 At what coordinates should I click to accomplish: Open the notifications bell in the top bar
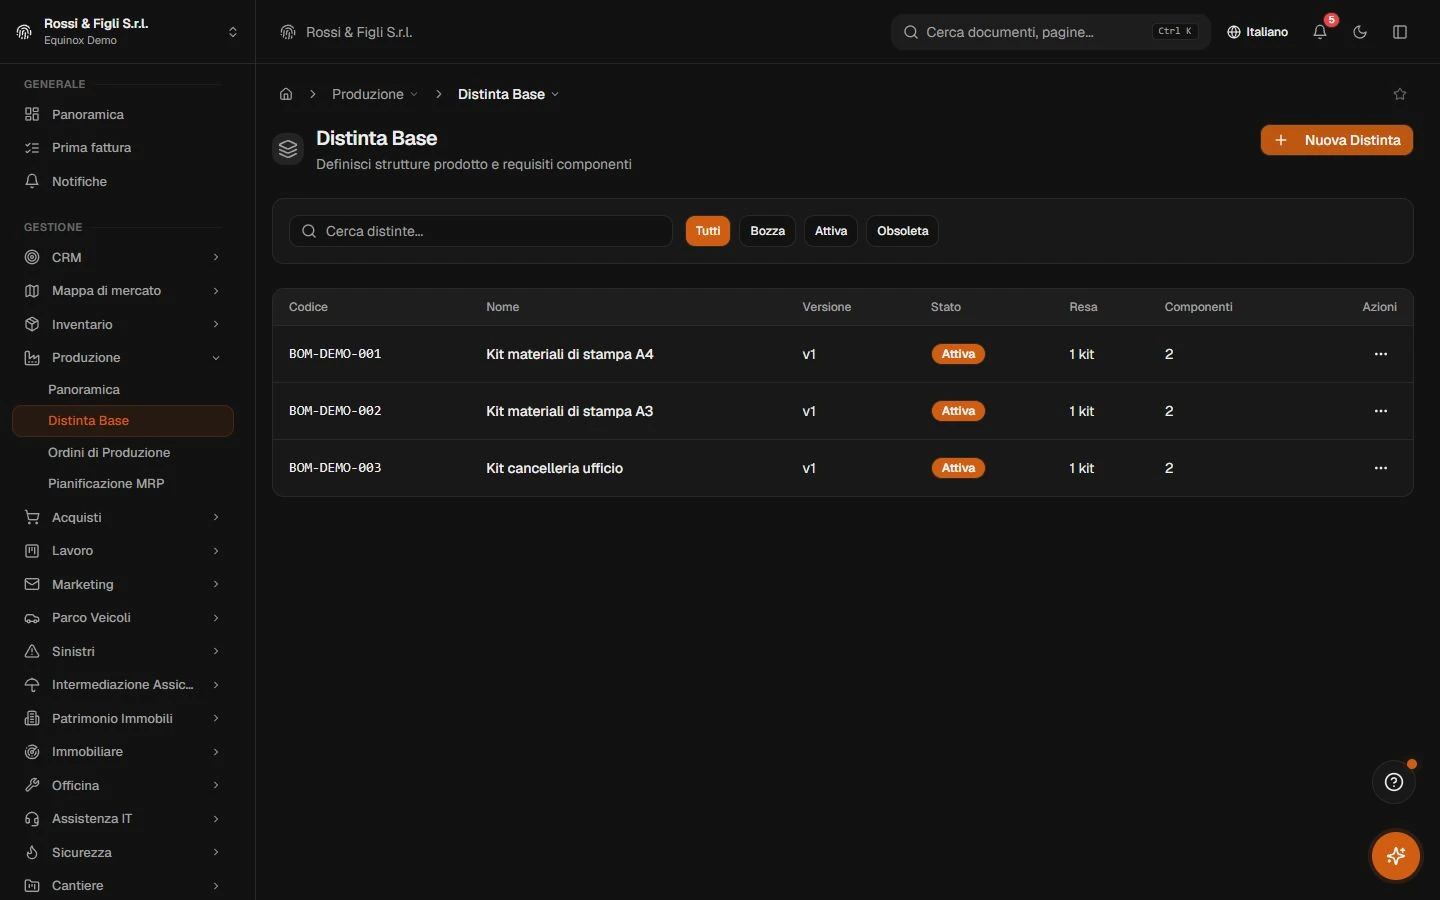[x=1320, y=32]
